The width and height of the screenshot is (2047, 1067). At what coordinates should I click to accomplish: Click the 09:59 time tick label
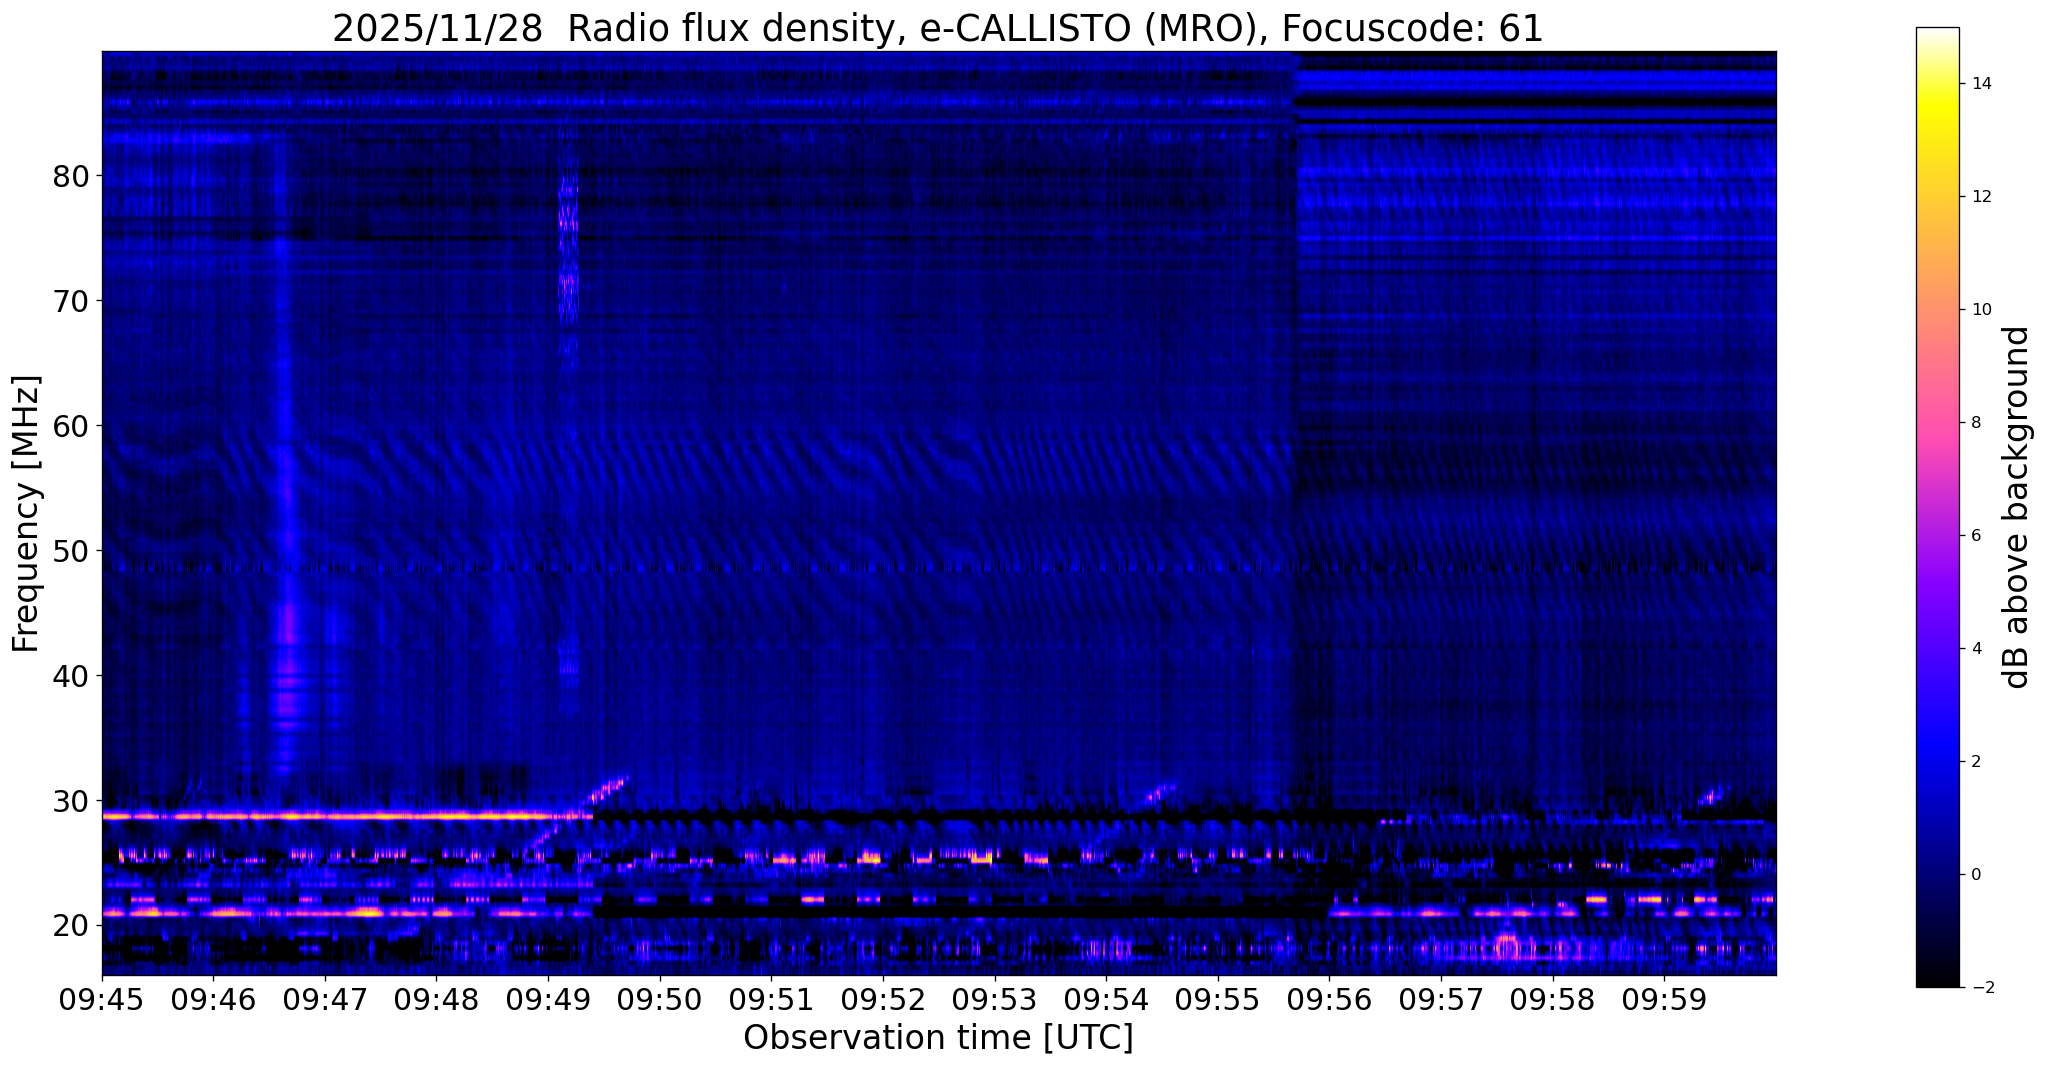coord(1664,1000)
